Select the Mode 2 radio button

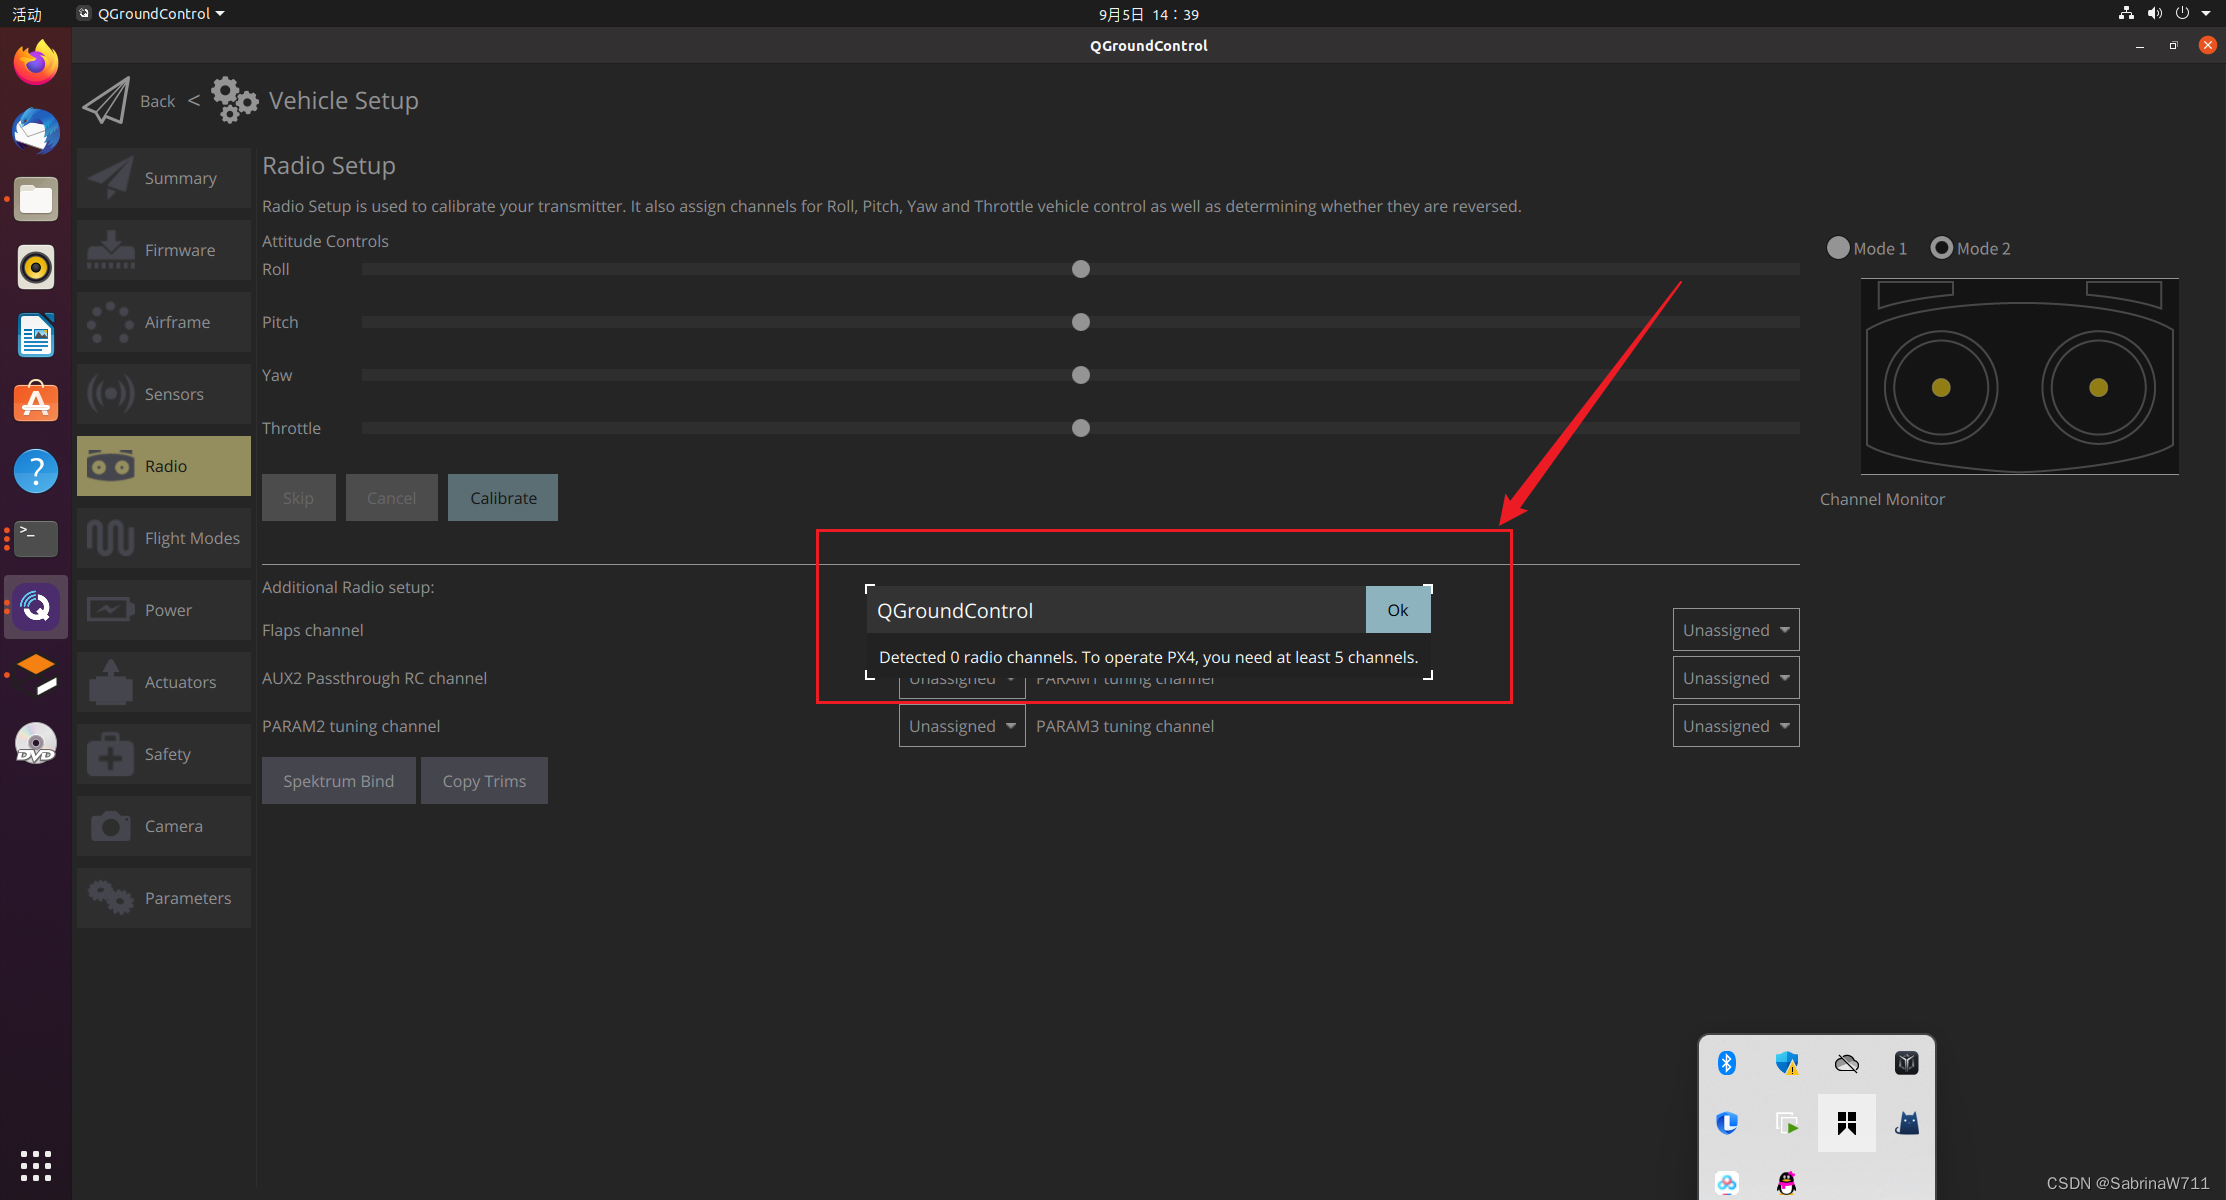[1941, 248]
